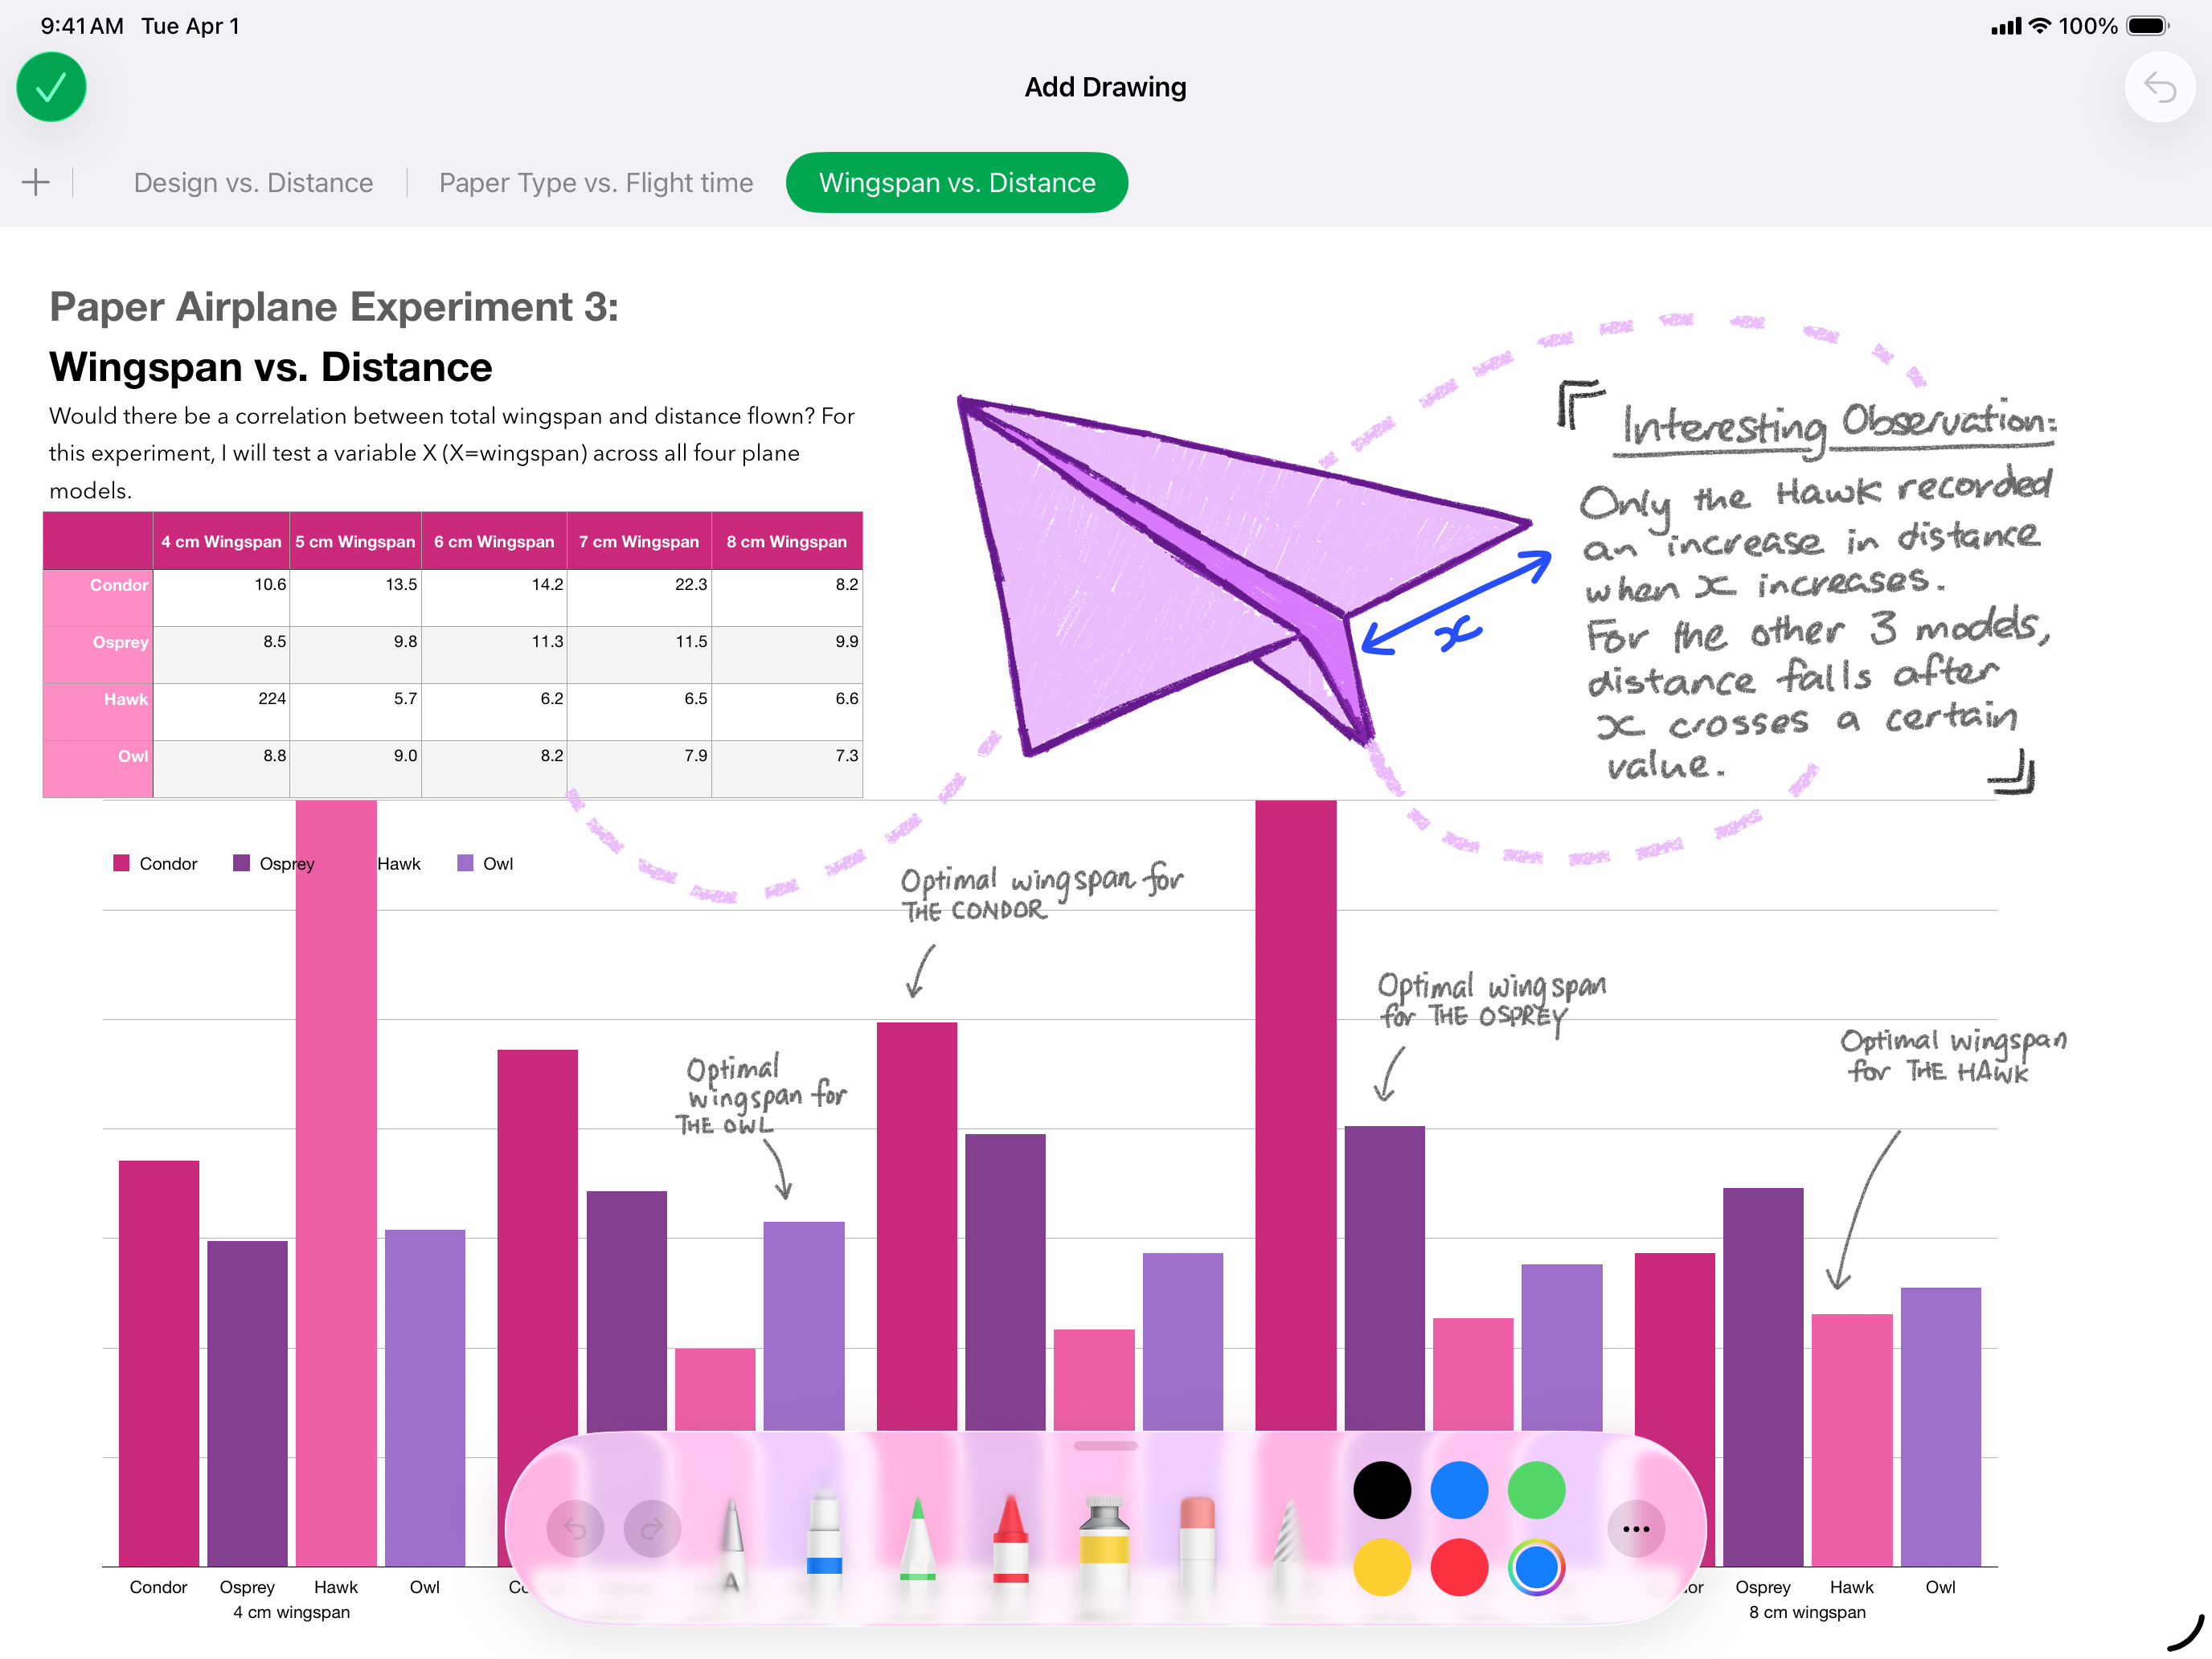Select the Hawk row header
This screenshot has height=1659, width=2212.
coord(98,711)
